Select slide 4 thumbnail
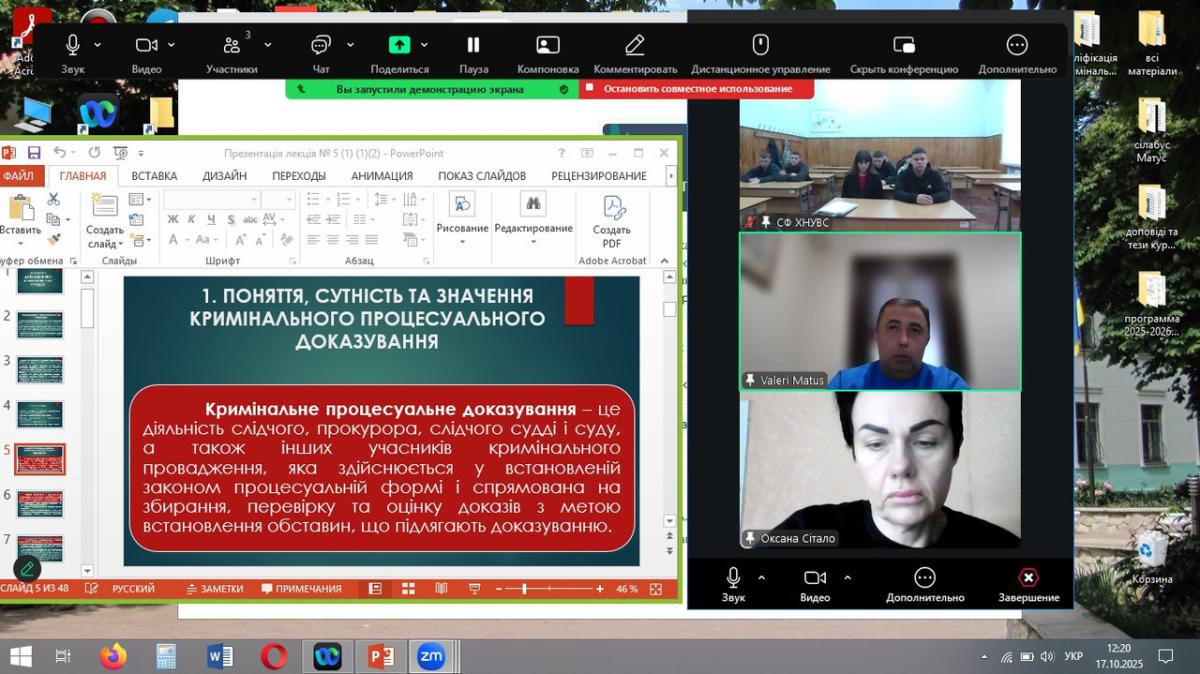Screen dimensions: 1200x674 click(x=40, y=414)
